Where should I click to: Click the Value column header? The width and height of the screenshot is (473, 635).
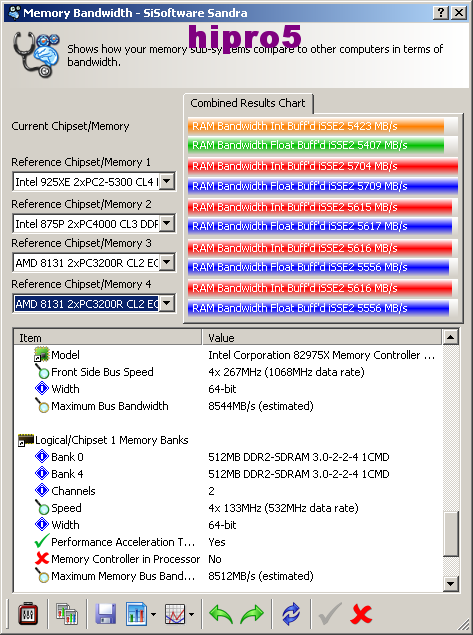pos(322,337)
